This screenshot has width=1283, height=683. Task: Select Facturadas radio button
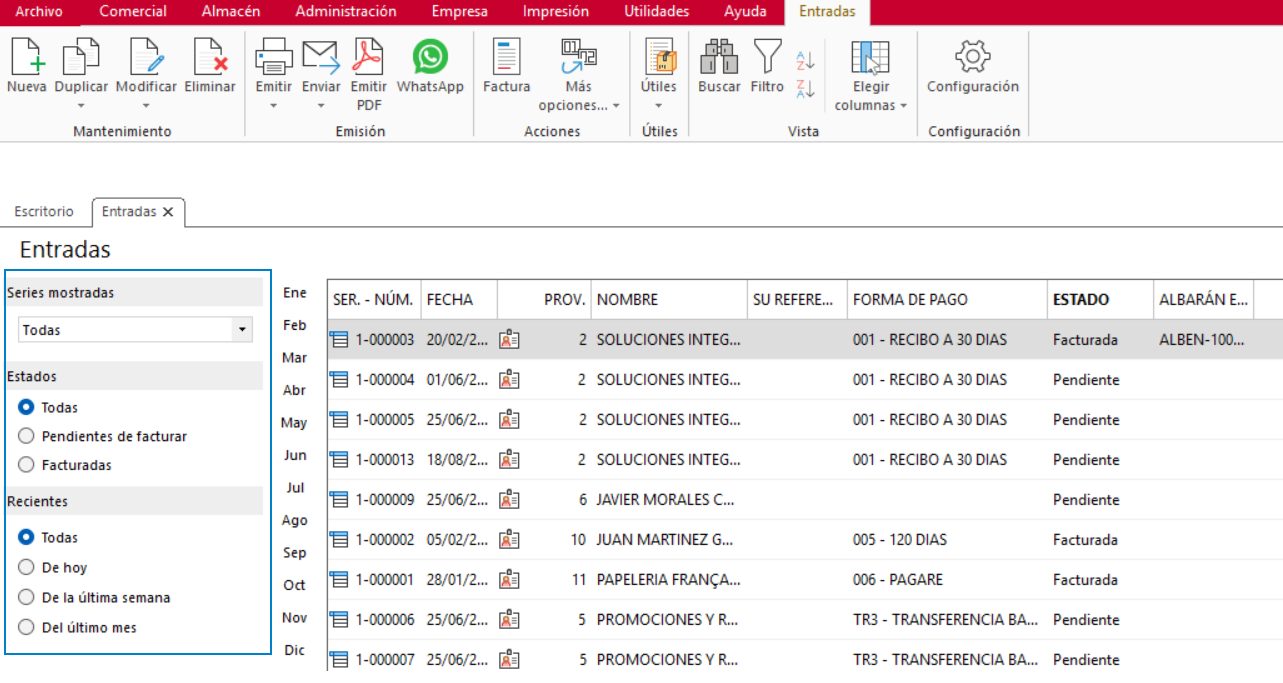[x=27, y=465]
